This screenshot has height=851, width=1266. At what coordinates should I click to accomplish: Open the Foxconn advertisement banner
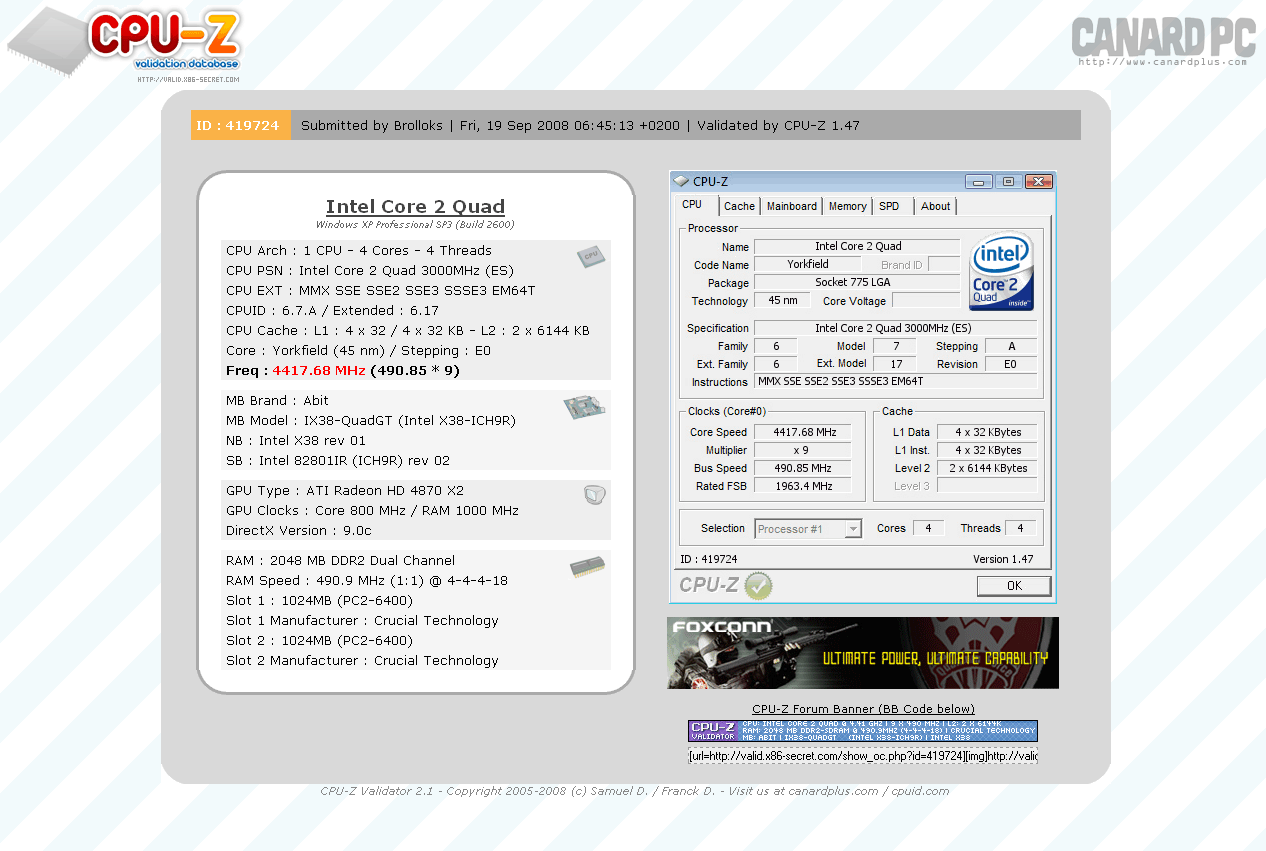(x=863, y=653)
